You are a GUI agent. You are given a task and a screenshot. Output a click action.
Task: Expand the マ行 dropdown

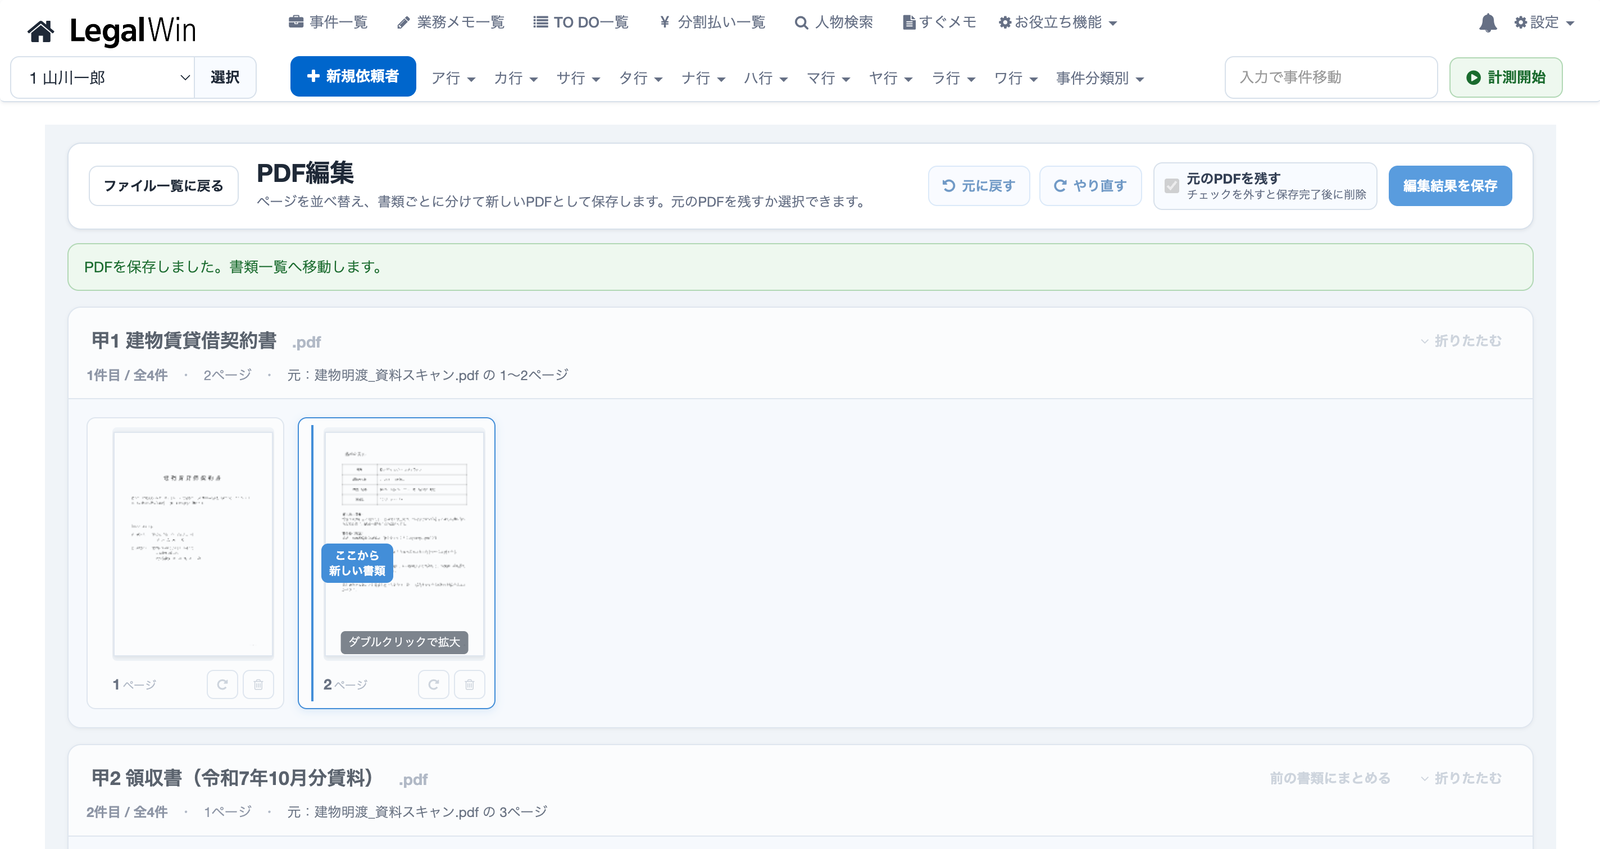[828, 78]
